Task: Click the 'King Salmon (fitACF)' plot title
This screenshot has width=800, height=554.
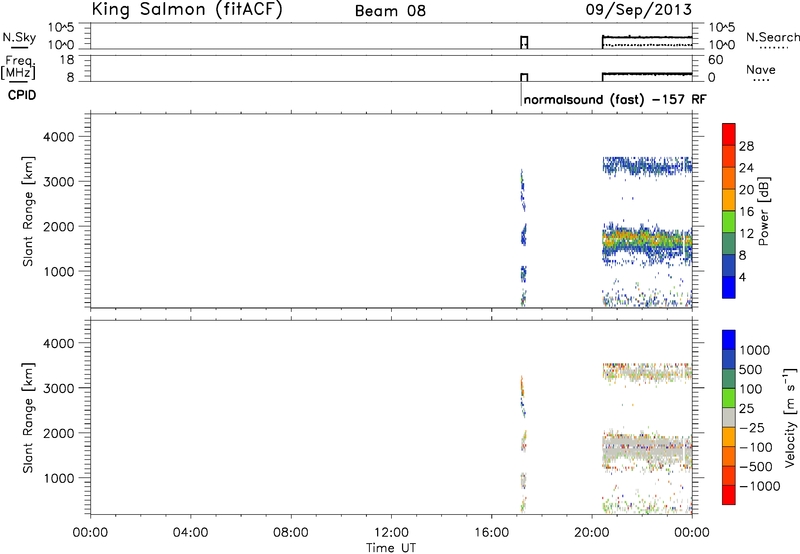Action: (187, 10)
